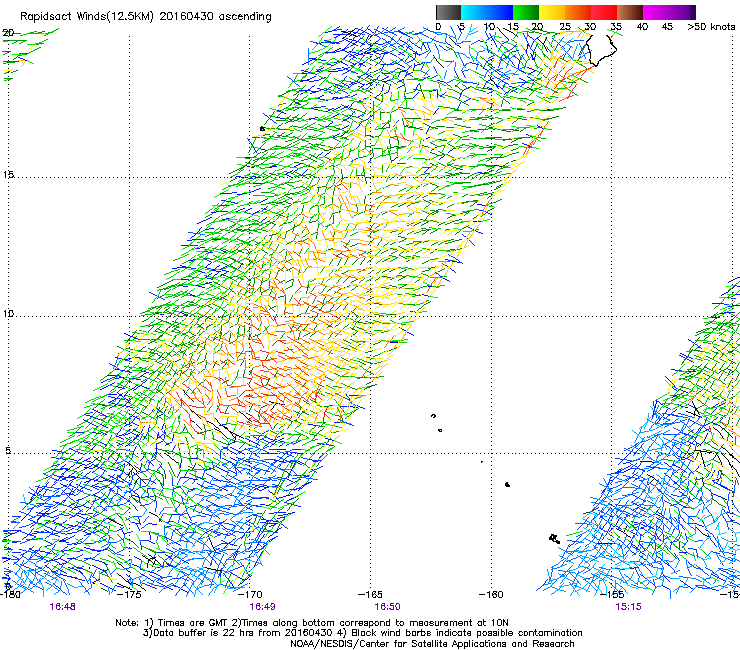Click the 'Data buffer is 22 hrs' note line
The width and height of the screenshot is (740, 650).
pyautogui.click(x=362, y=633)
